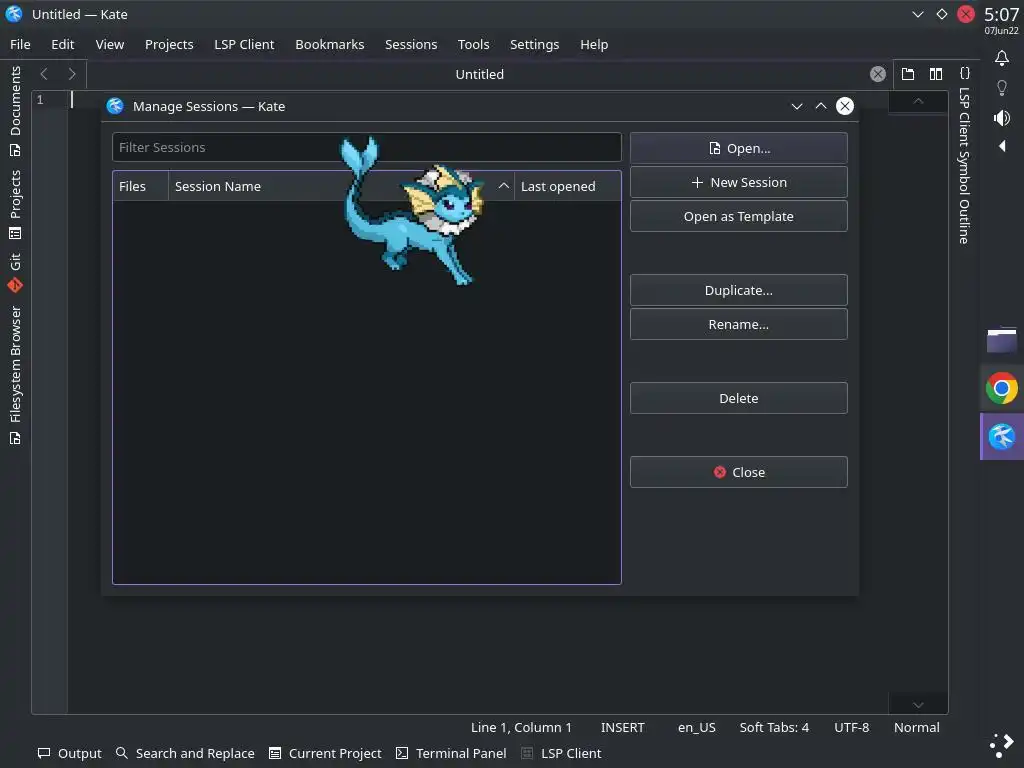Click the New Session button
This screenshot has width=1024, height=768.
[x=739, y=182]
